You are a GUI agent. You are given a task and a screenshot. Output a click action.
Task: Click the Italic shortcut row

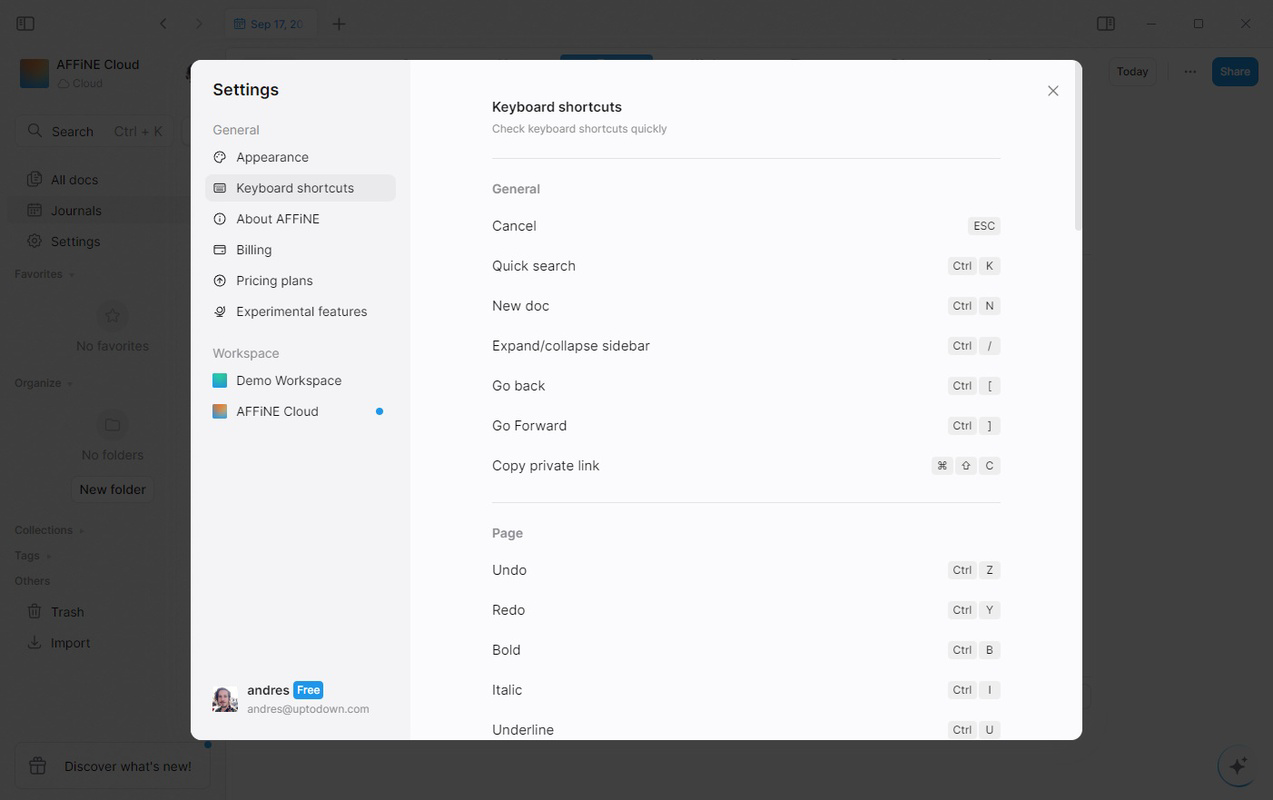point(746,690)
